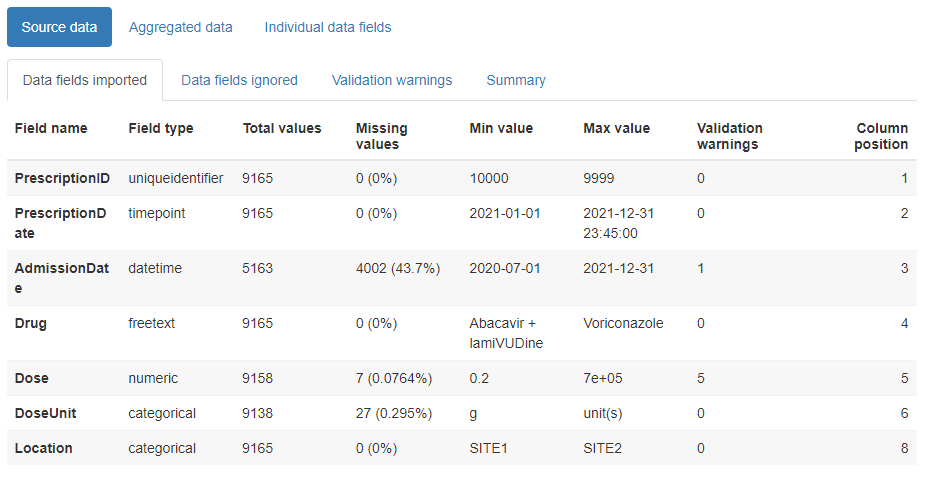The image size is (927, 479).
Task: Show the Validation warnings tab
Action: click(x=392, y=80)
